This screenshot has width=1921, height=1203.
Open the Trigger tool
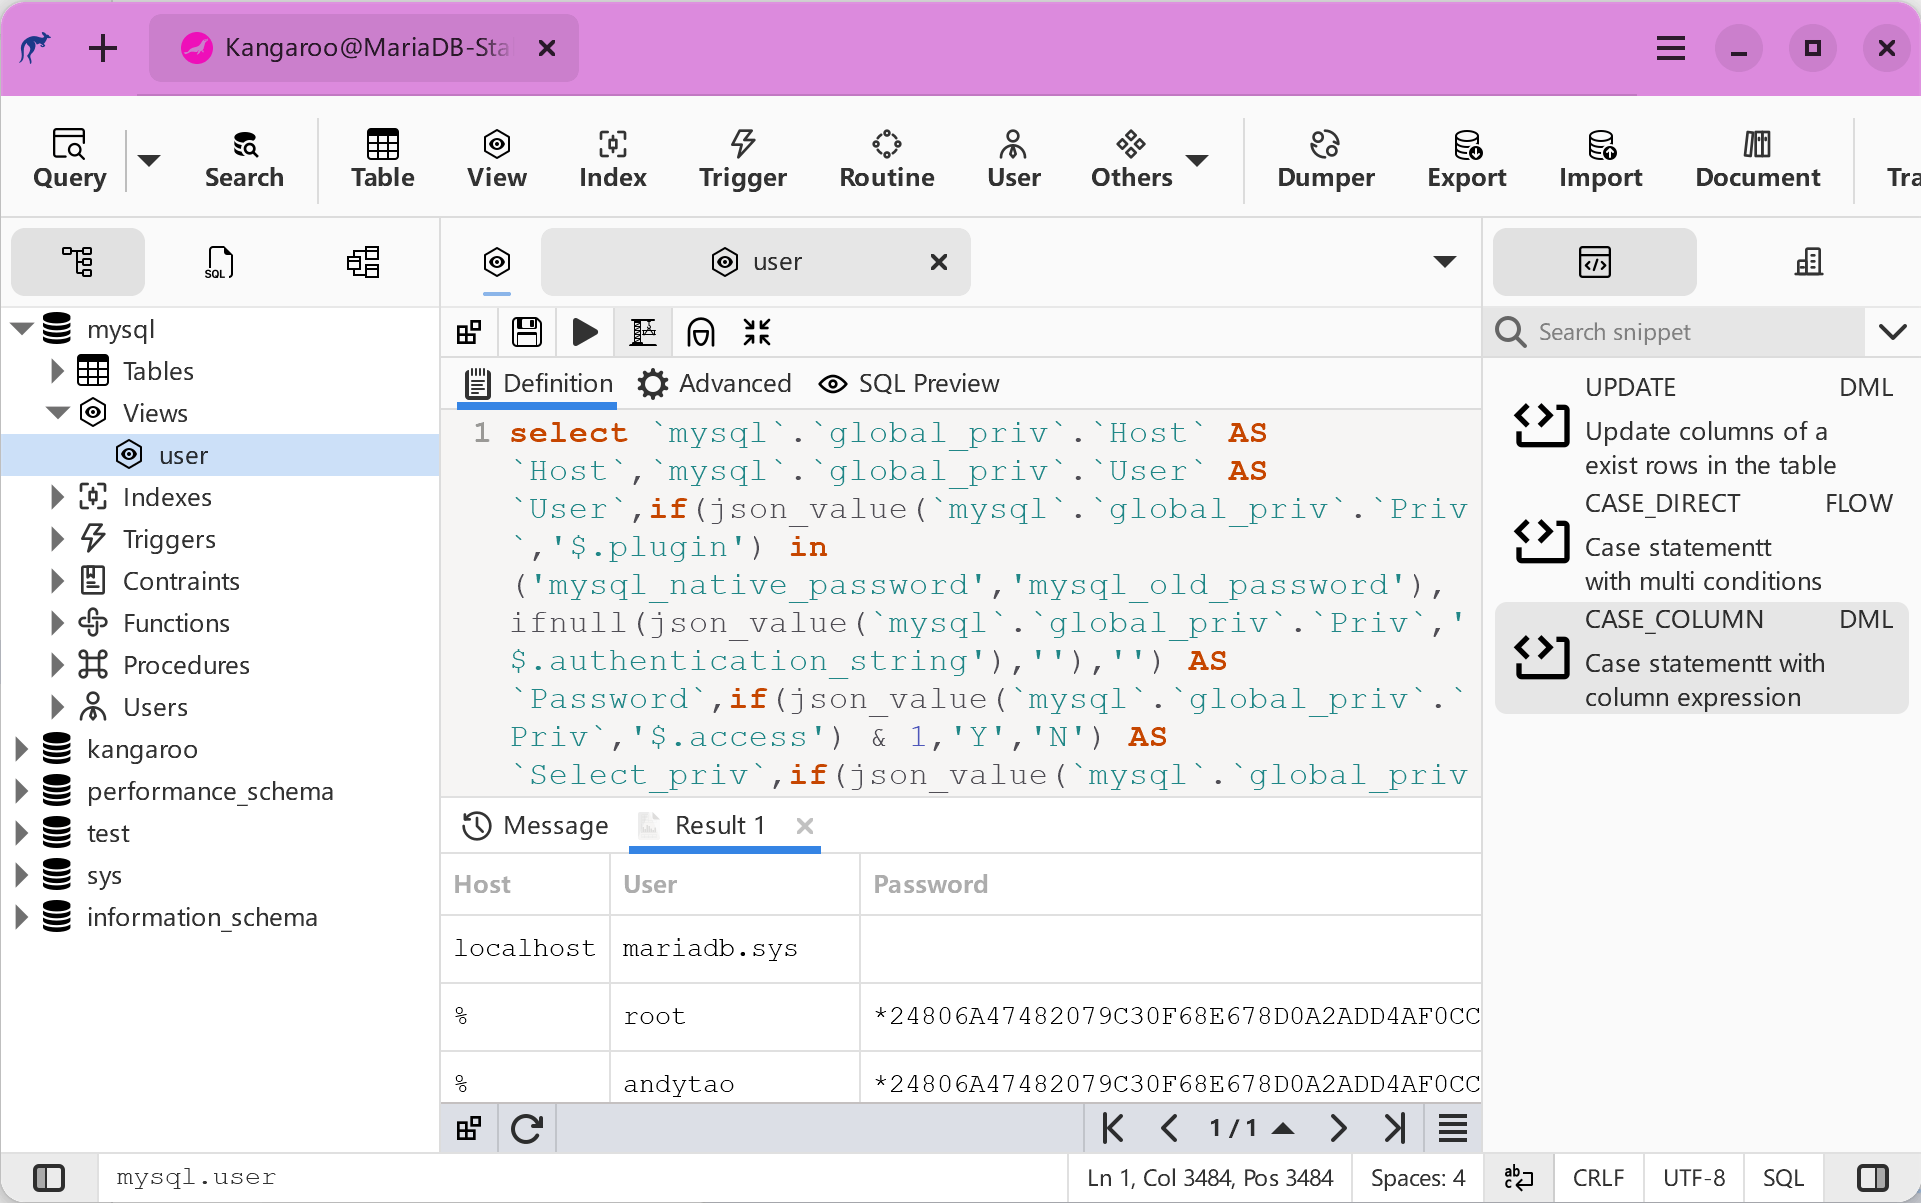coord(742,158)
